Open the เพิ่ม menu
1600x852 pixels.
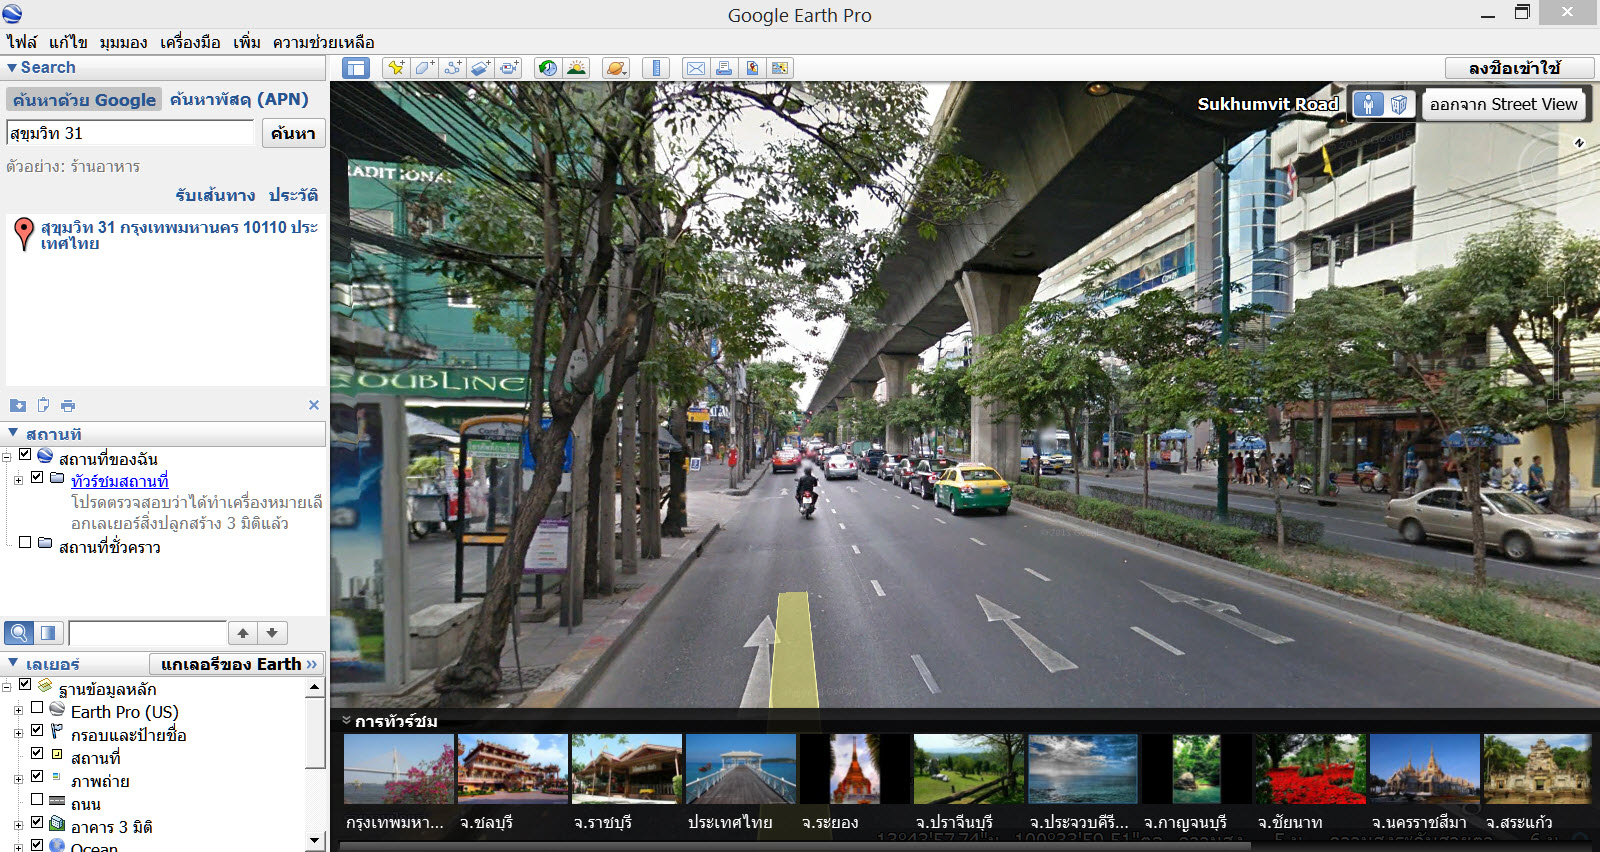tap(246, 42)
